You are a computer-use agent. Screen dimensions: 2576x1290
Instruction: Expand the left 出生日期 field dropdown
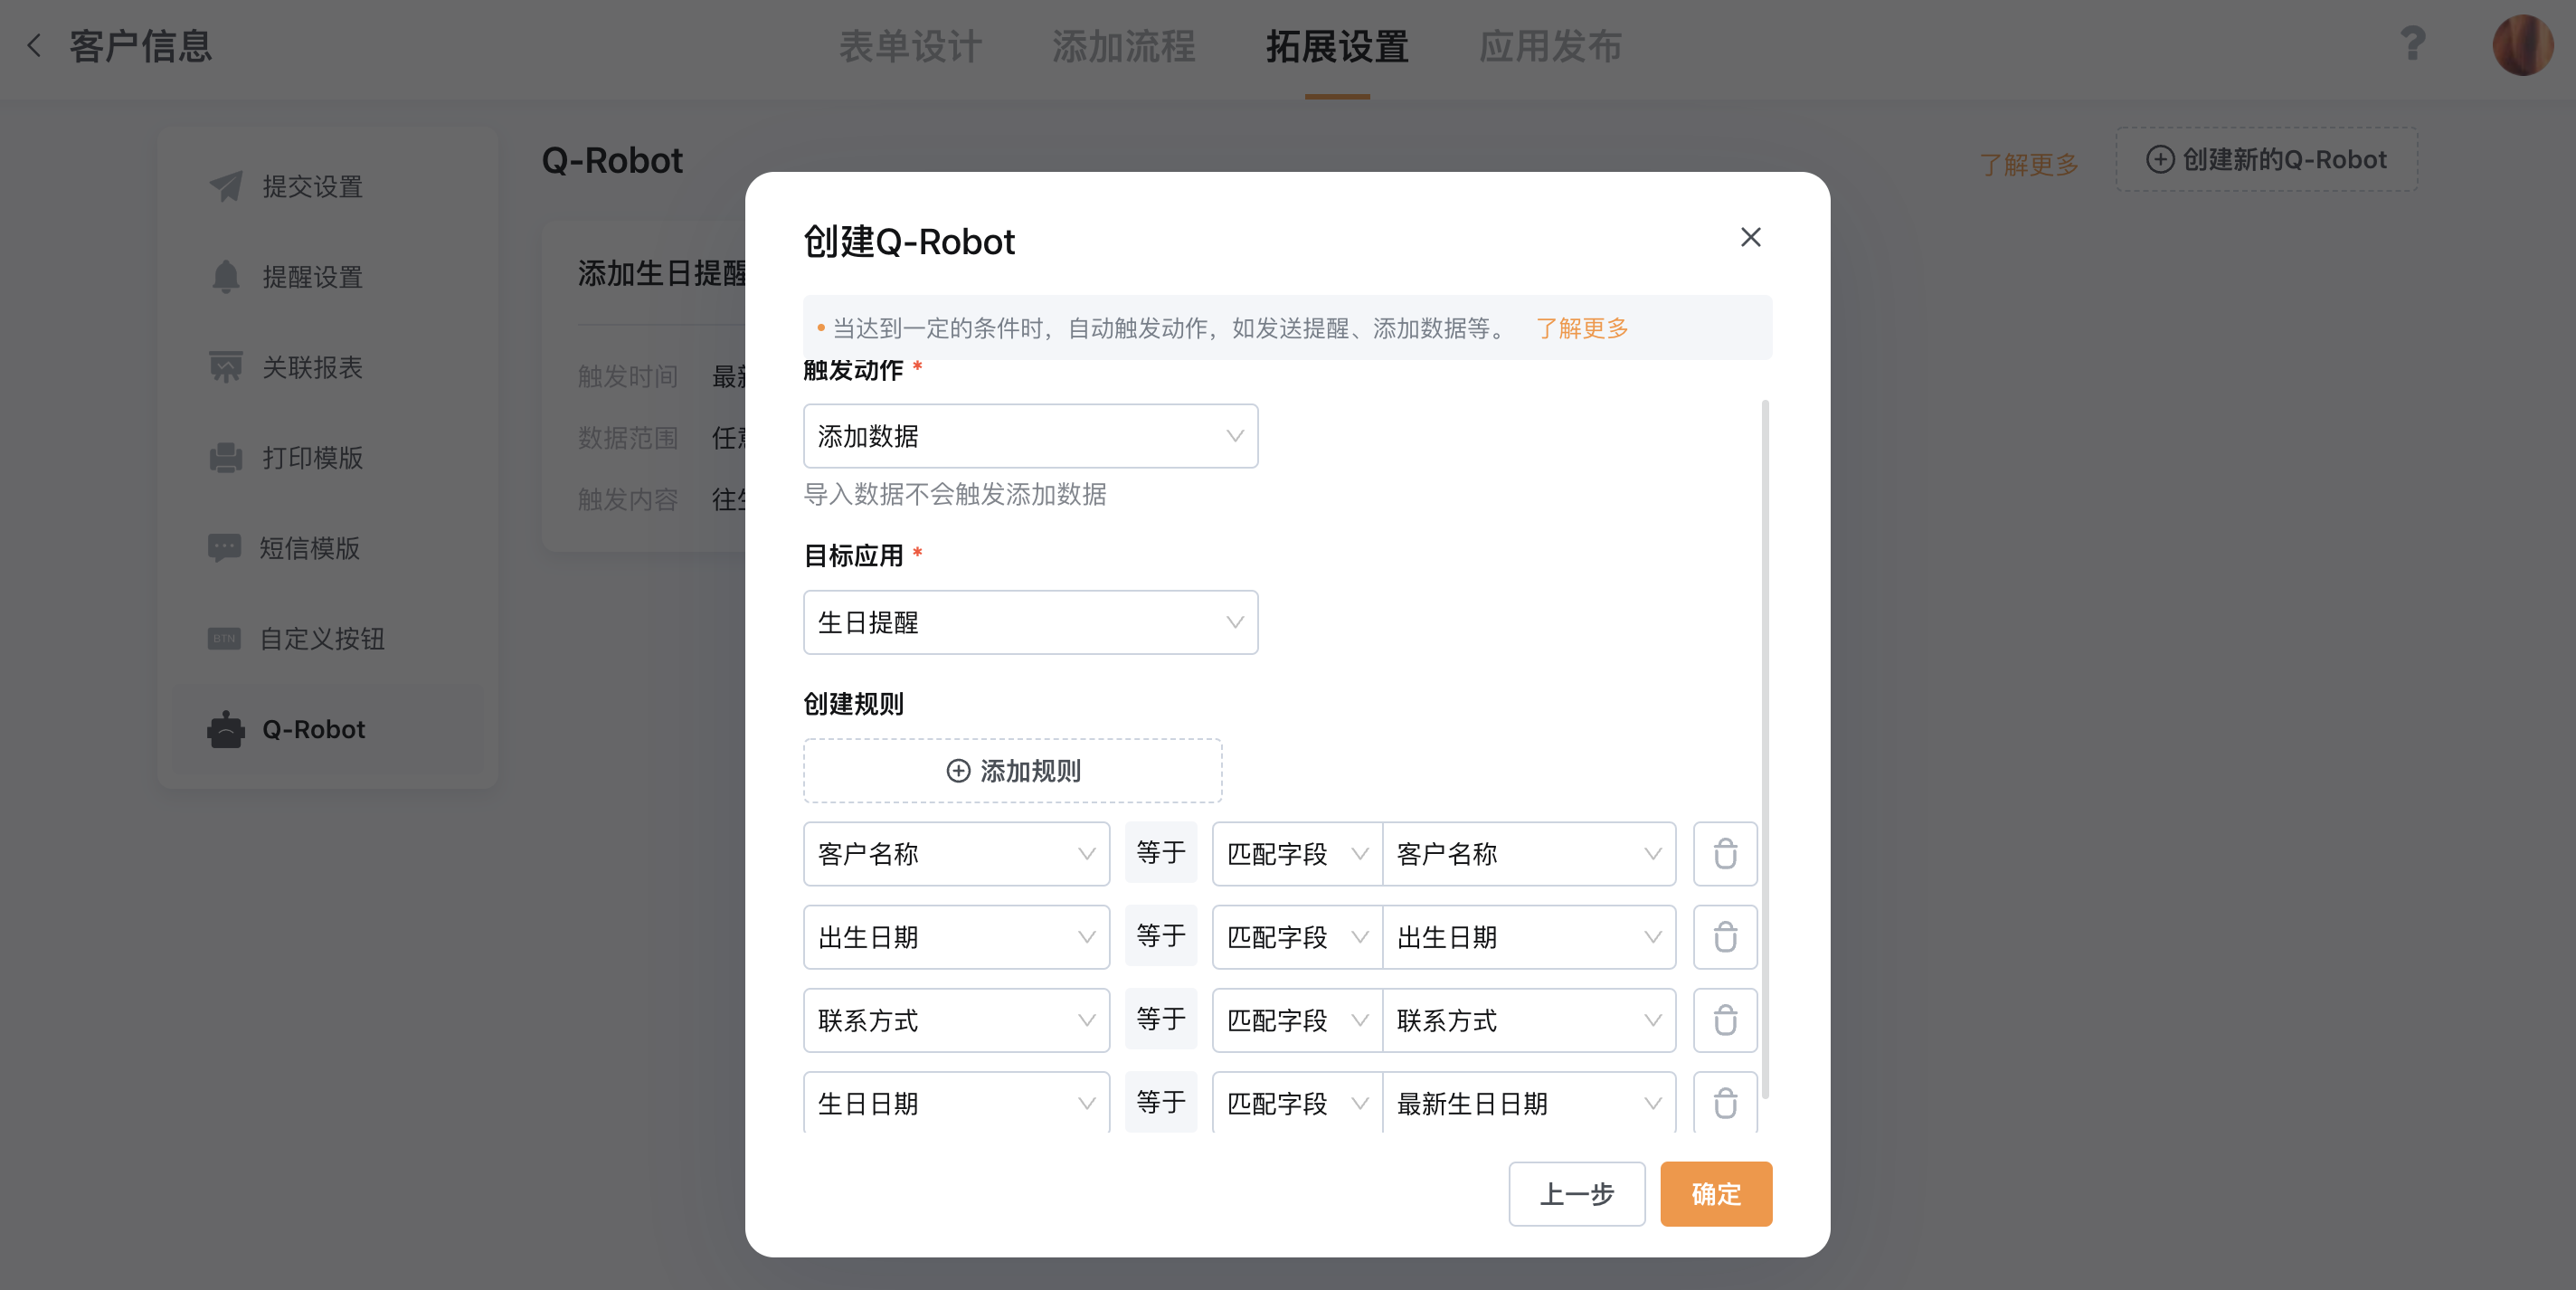pos(956,937)
